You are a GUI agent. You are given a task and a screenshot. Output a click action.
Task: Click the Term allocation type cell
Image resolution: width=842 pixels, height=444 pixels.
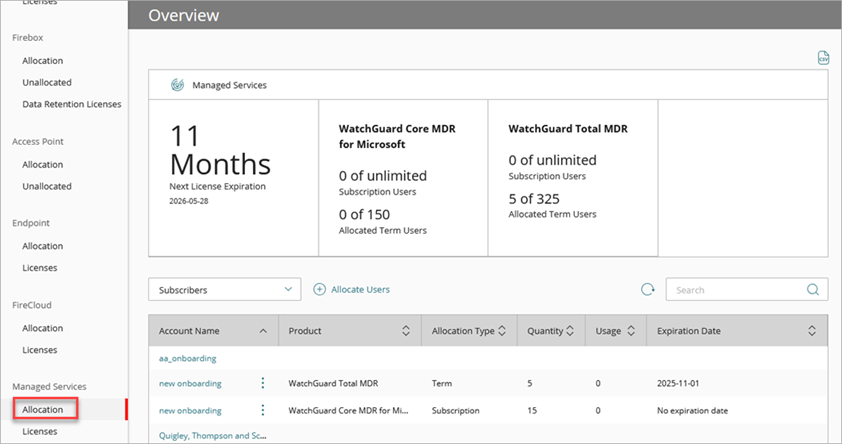point(442,383)
